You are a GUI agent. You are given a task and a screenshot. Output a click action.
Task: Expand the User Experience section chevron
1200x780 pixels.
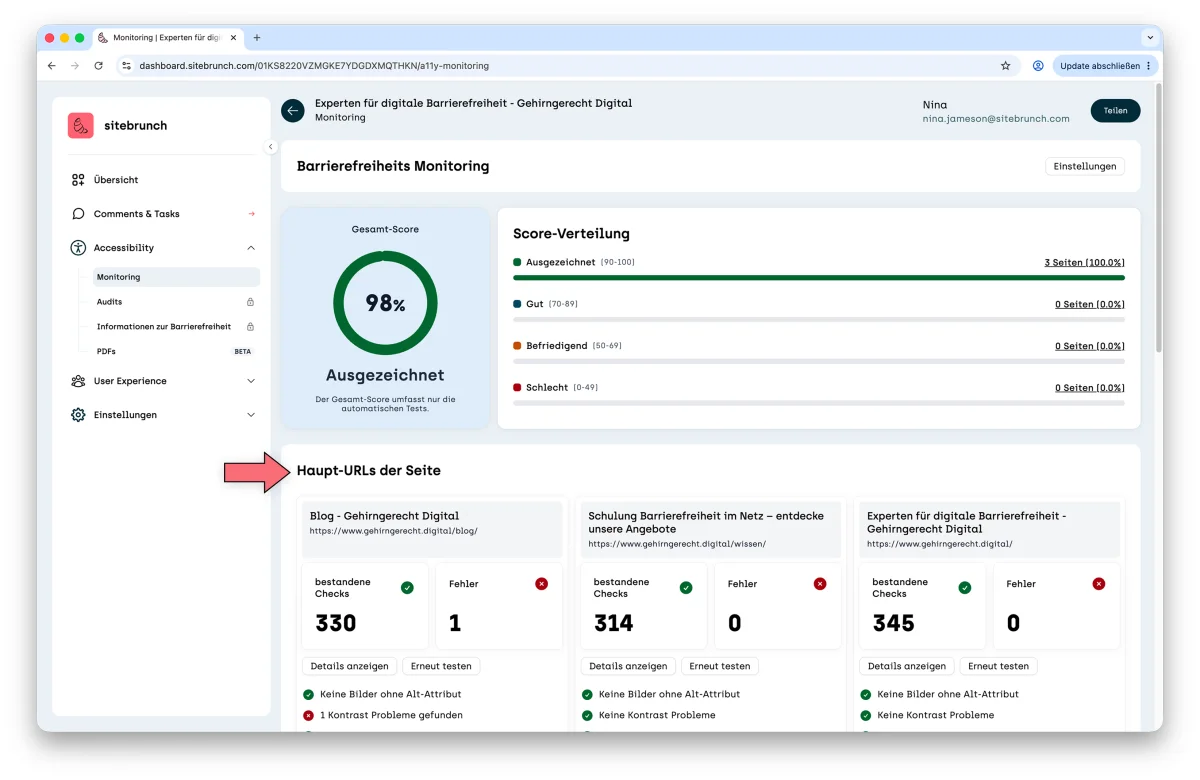251,381
